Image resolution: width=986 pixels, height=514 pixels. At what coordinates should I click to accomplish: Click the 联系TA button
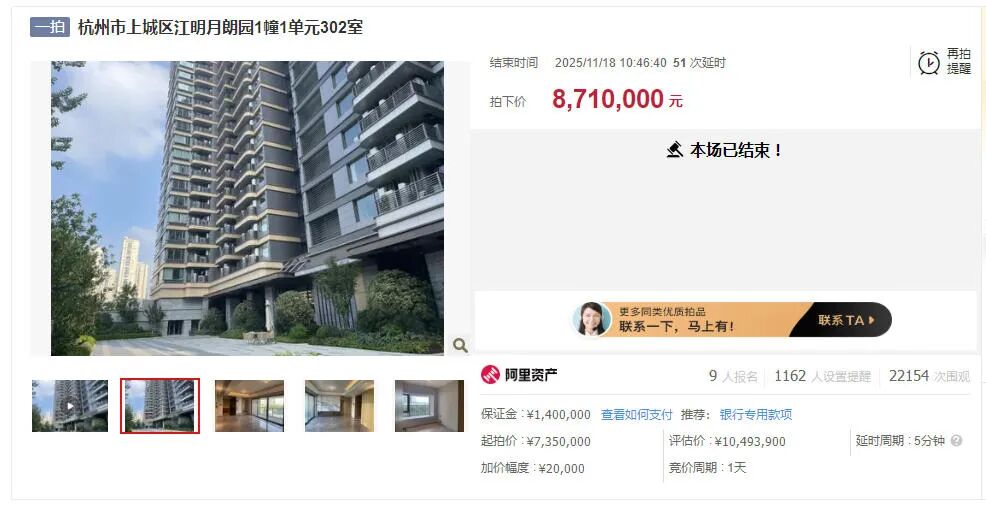[846, 320]
